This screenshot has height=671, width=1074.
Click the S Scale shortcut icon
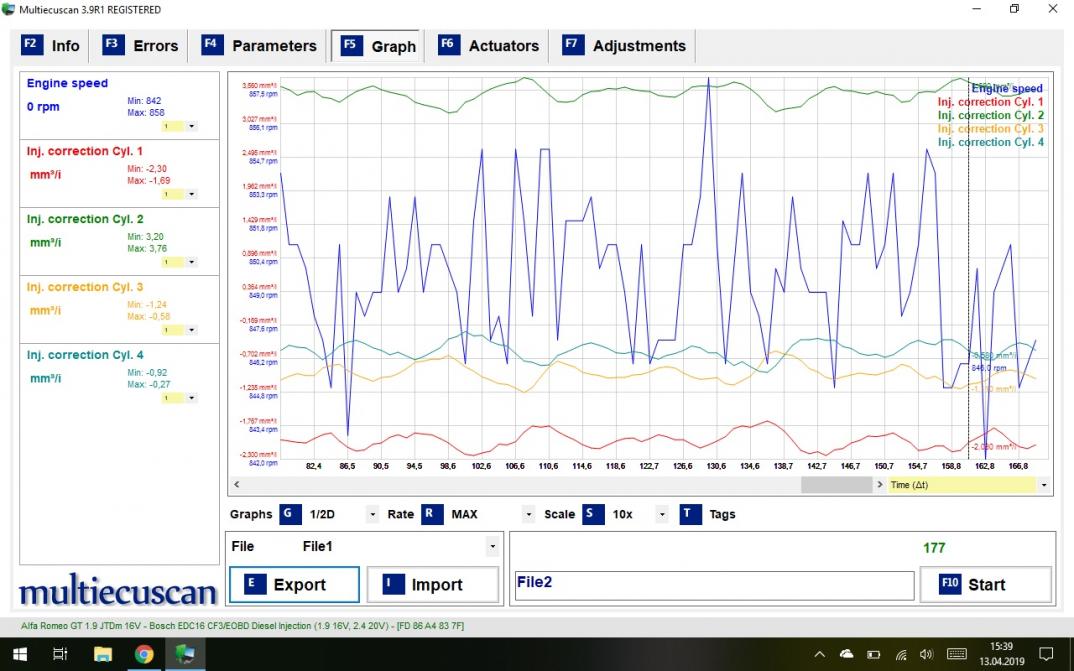(593, 514)
